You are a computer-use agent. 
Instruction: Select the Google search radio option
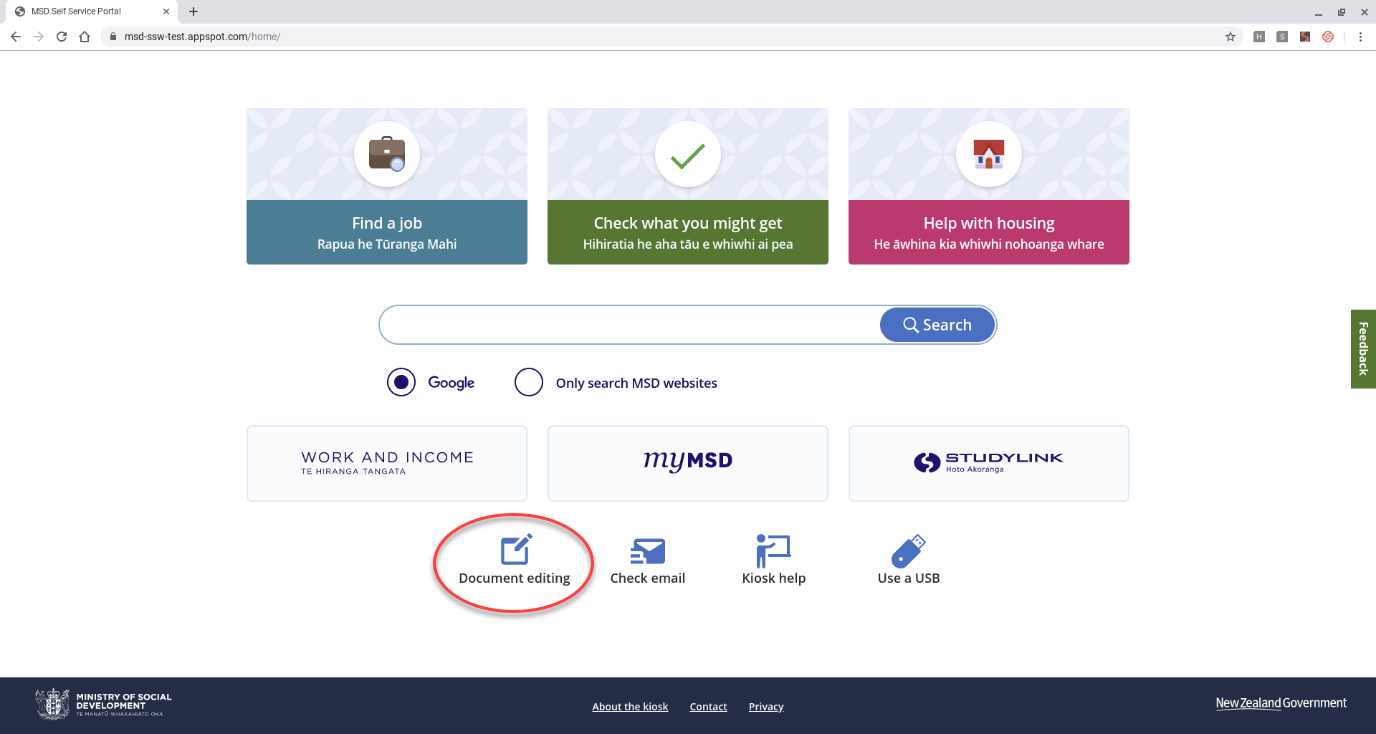coord(401,382)
